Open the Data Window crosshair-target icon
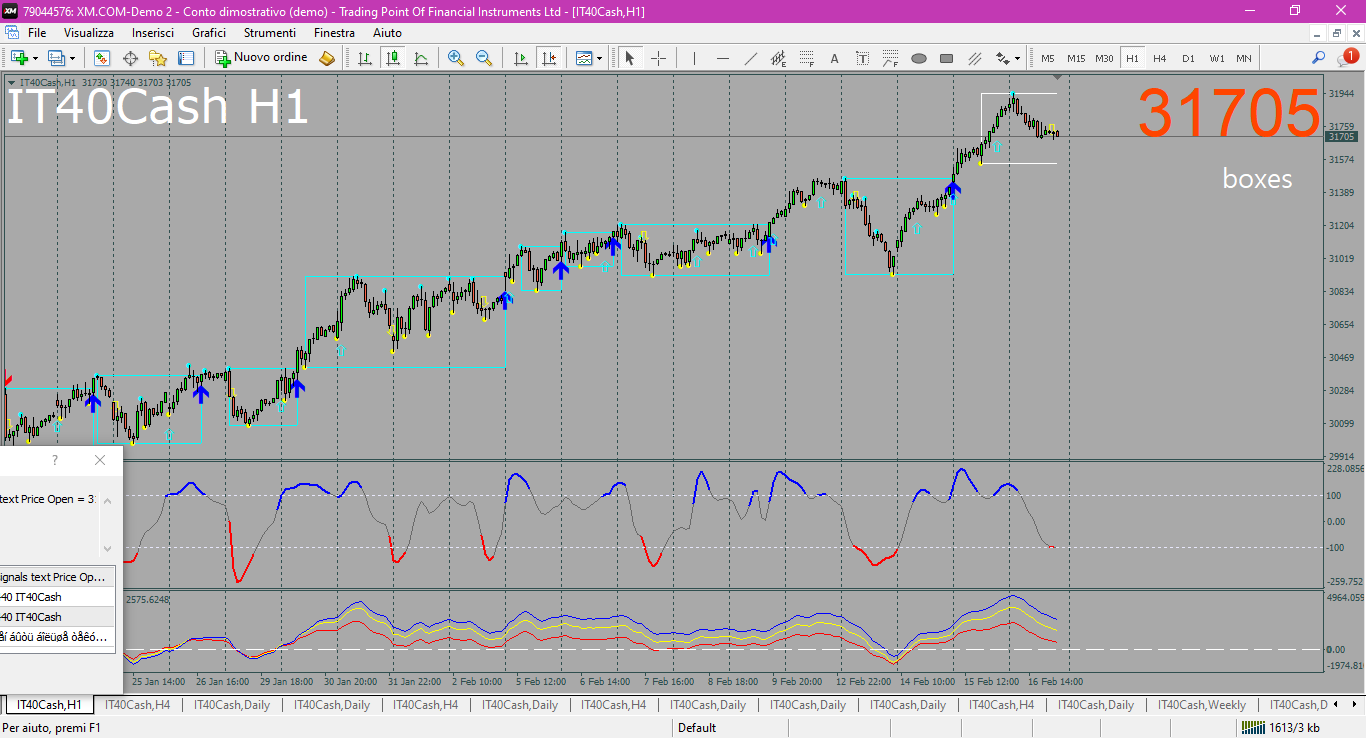 130,58
